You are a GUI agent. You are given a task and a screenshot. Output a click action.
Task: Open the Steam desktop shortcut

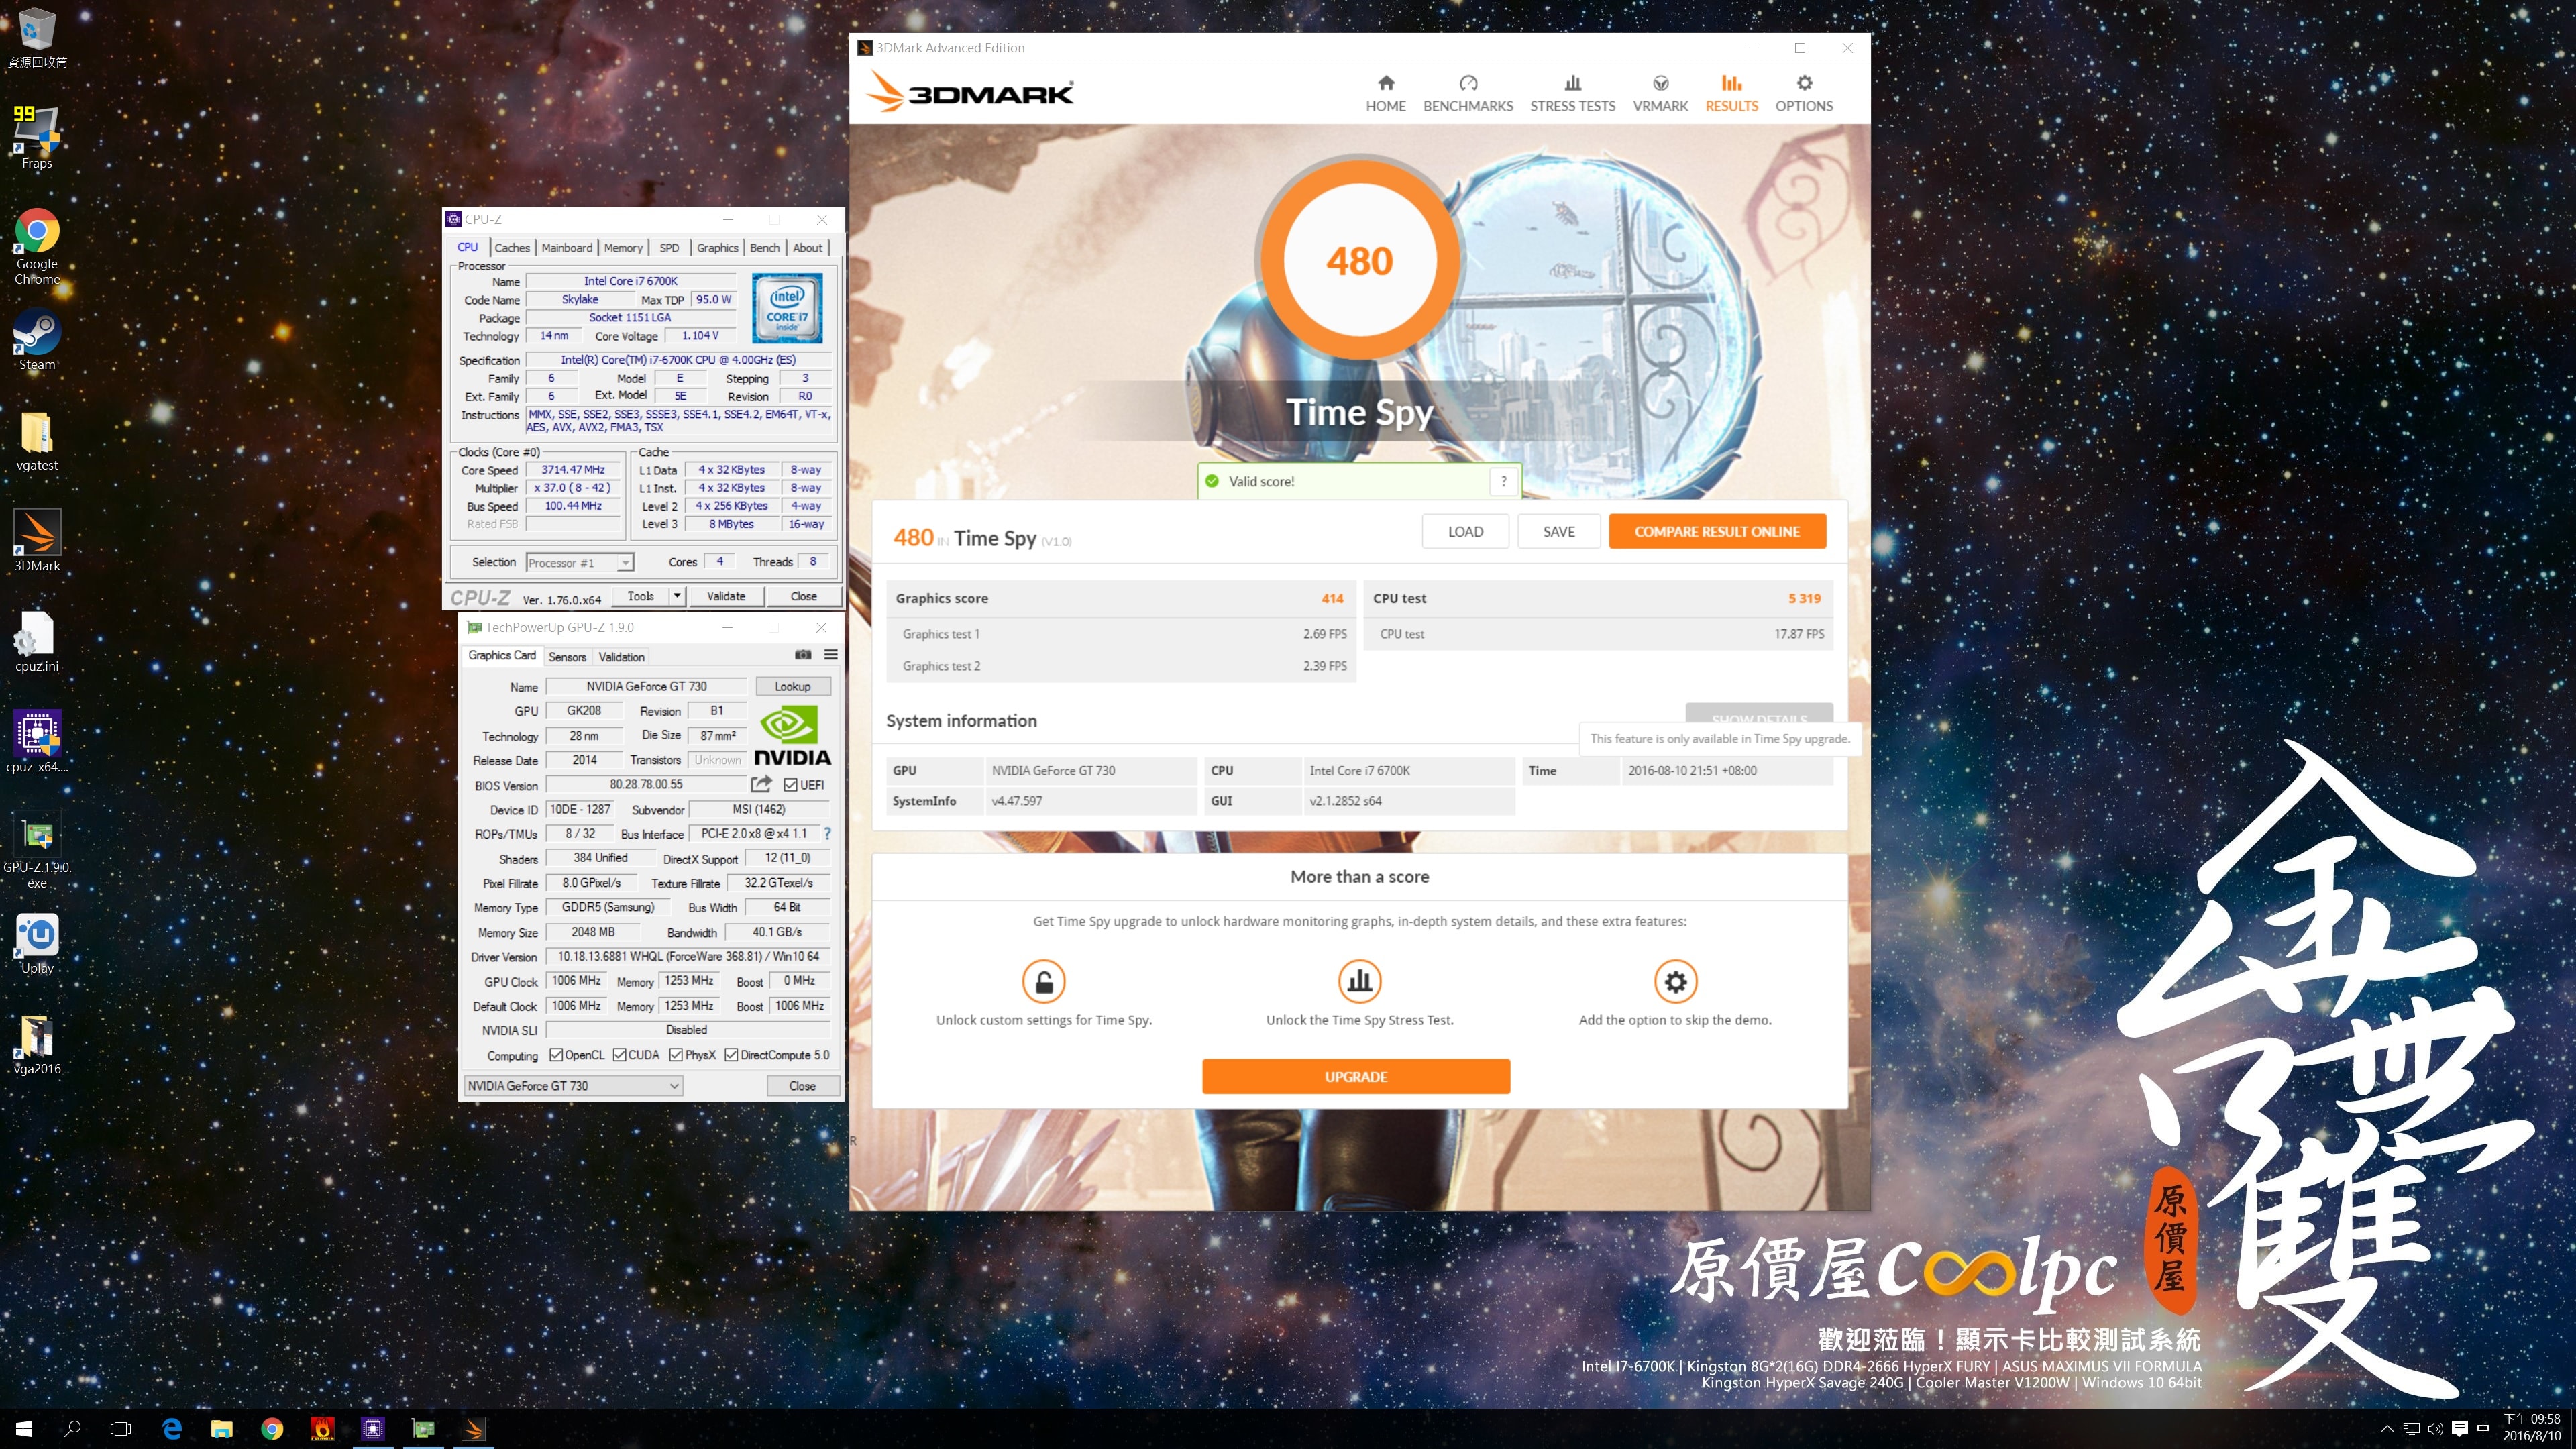37,339
